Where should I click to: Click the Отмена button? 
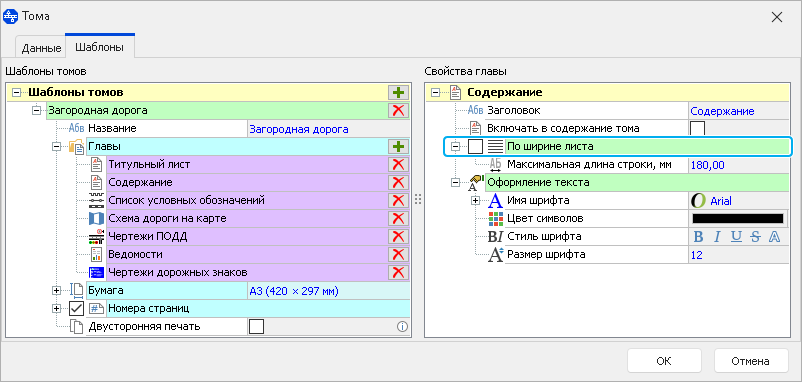pyautogui.click(x=750, y=361)
